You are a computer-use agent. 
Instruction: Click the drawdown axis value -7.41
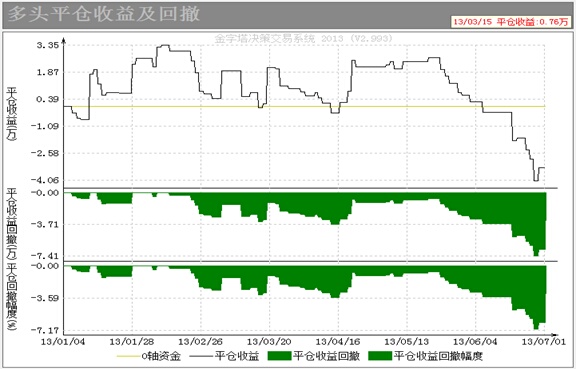pos(44,256)
